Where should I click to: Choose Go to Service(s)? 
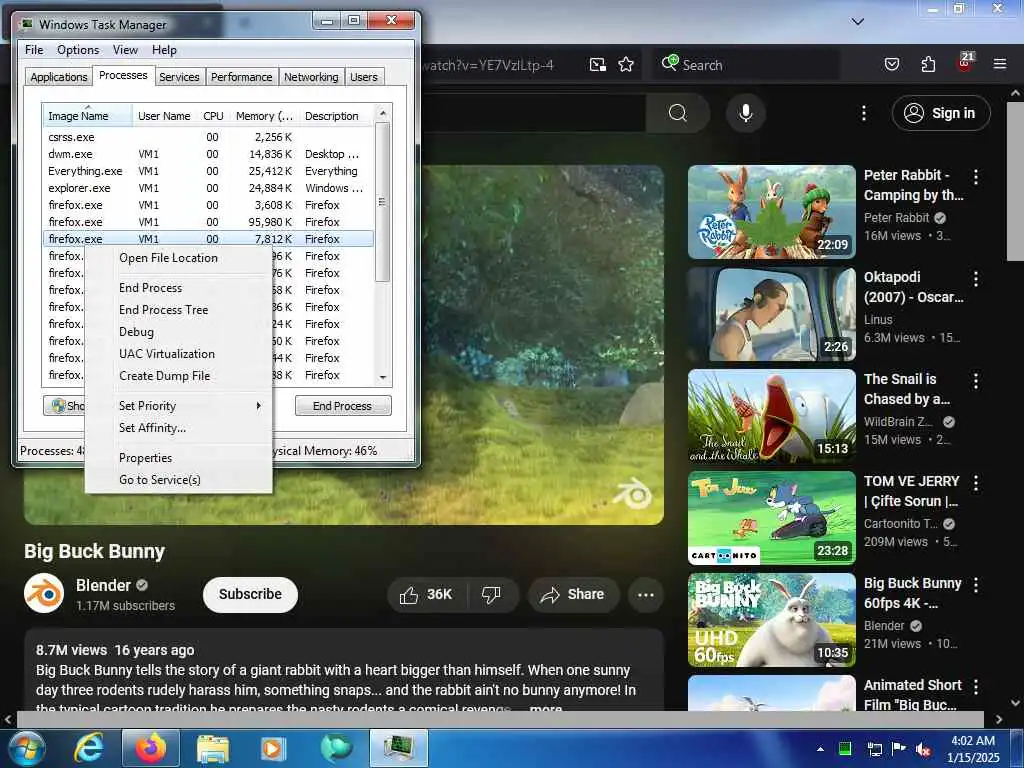tap(159, 480)
